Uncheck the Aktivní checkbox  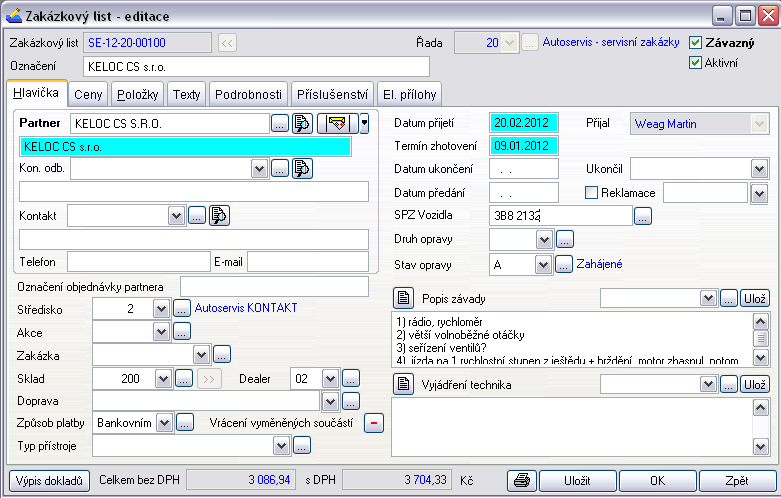696,63
